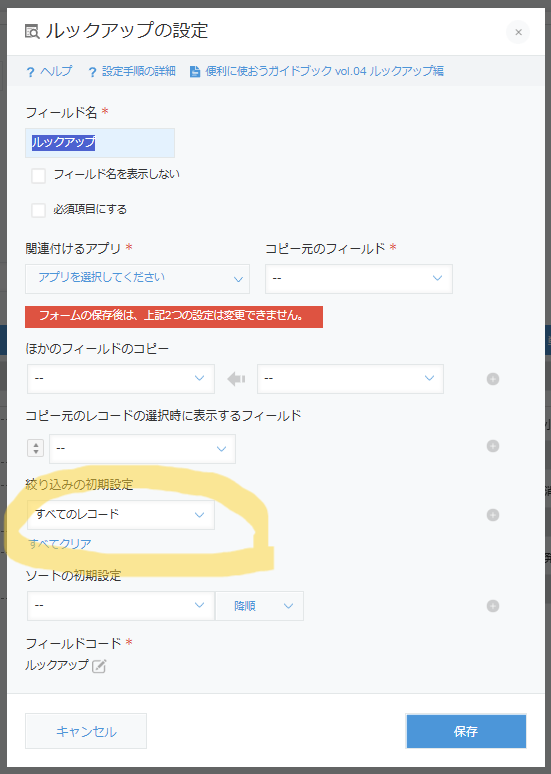Viewport: 551px width, 774px height.
Task: Click the キャンセル button
Action: click(x=86, y=731)
